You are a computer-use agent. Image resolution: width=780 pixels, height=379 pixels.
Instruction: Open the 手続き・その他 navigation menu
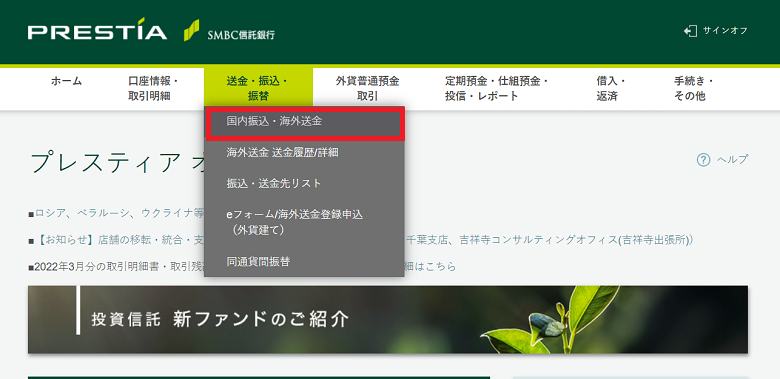[x=693, y=89]
